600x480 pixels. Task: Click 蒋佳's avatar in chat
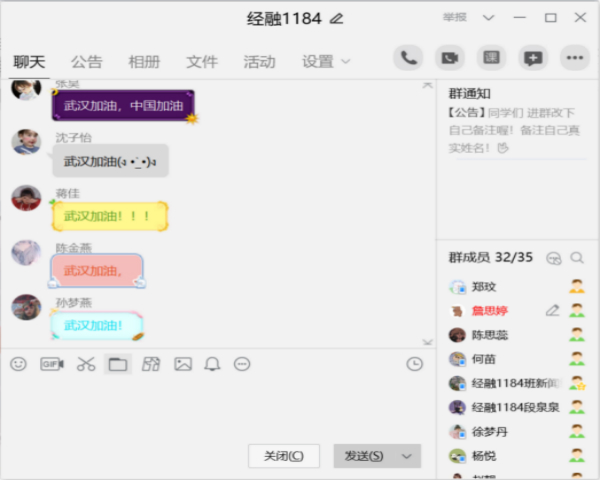click(x=26, y=198)
